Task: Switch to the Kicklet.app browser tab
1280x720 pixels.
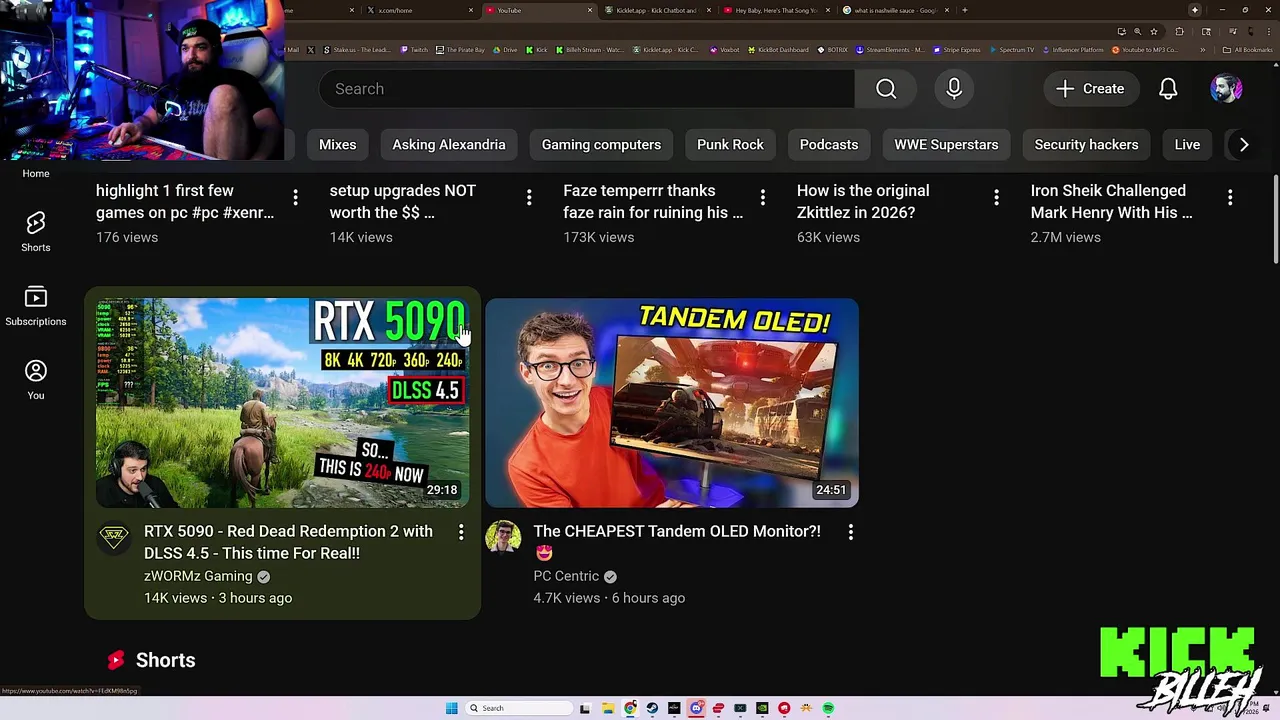Action: point(657,10)
